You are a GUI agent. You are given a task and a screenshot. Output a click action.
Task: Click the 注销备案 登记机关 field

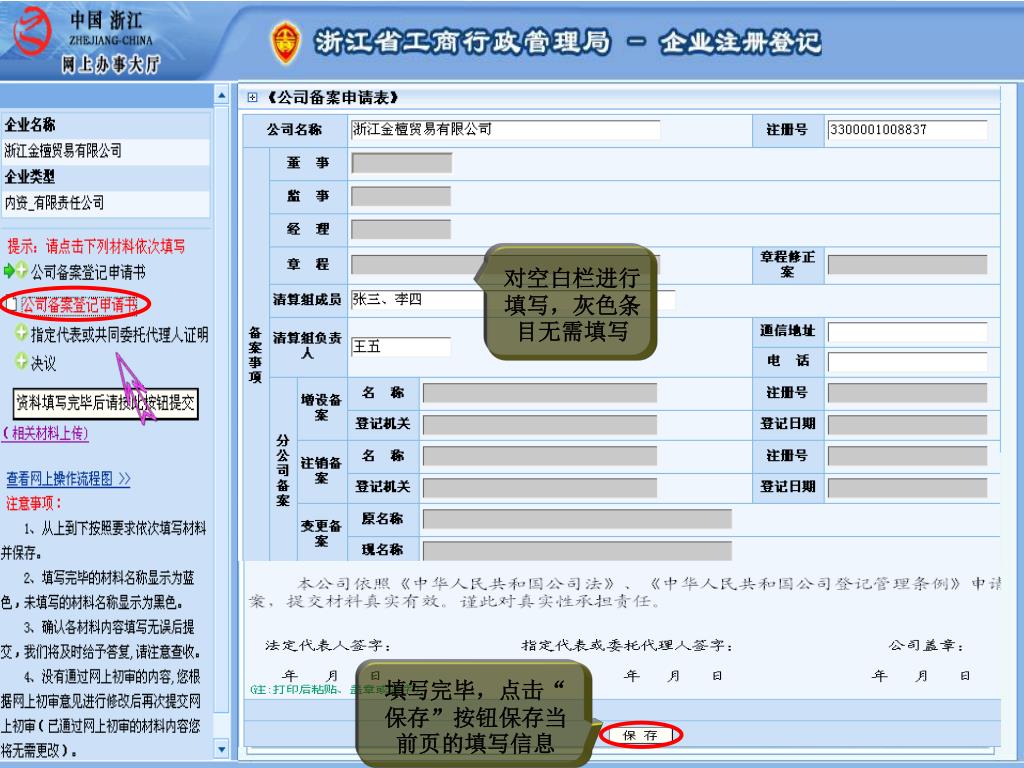pyautogui.click(x=539, y=488)
